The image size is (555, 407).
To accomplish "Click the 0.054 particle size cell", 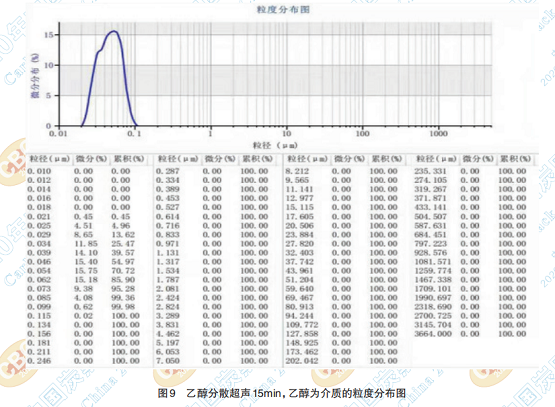I will pyautogui.click(x=39, y=271).
